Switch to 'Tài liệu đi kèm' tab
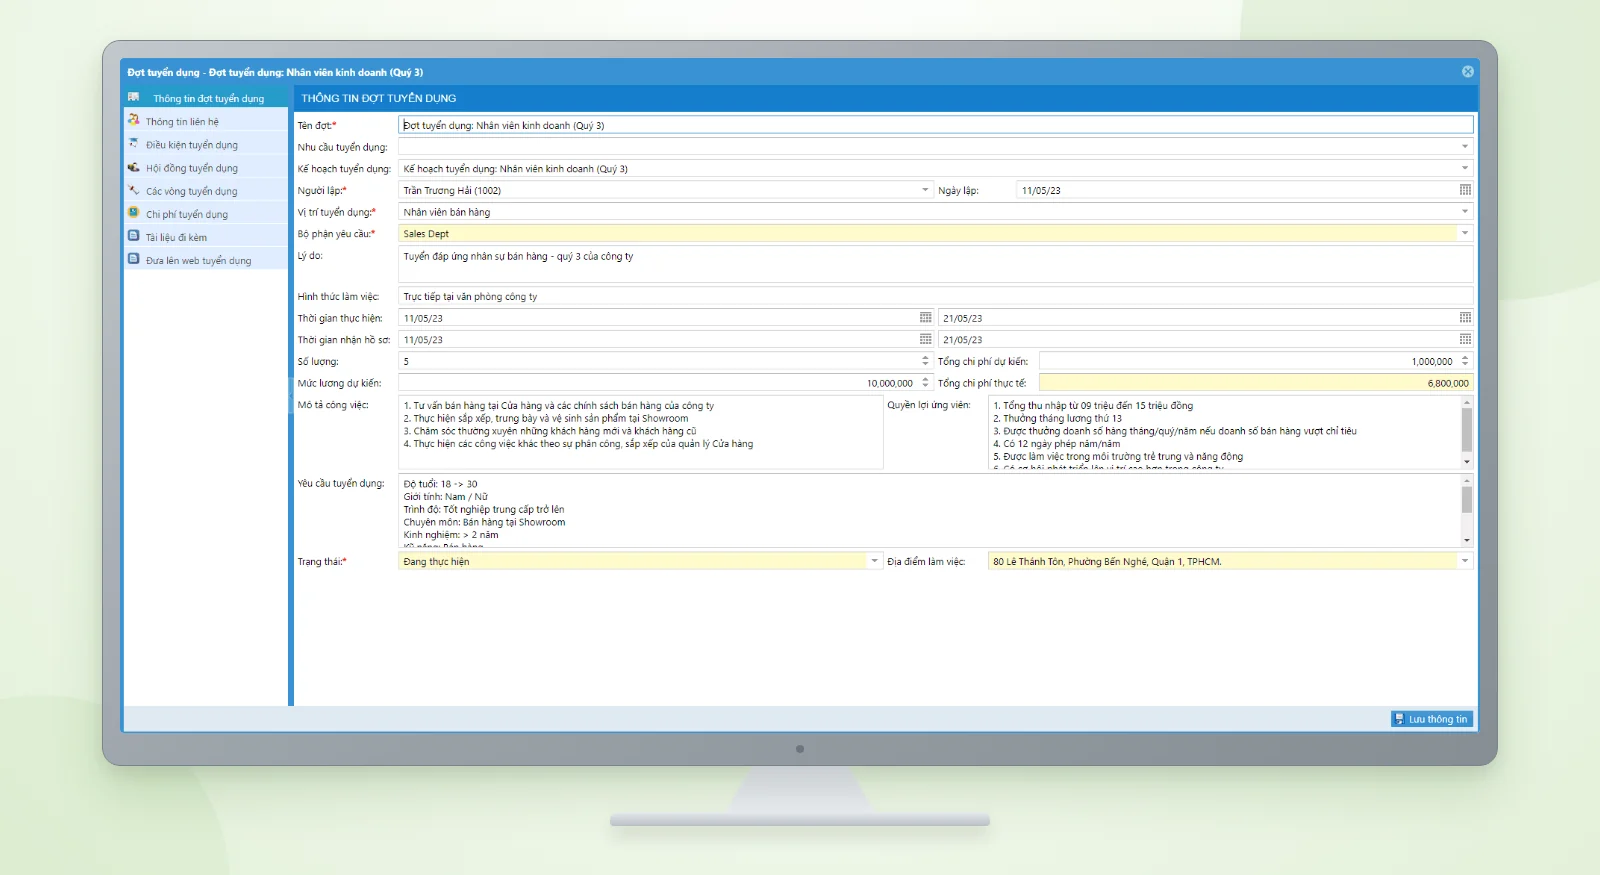The height and width of the screenshot is (875, 1600). click(x=206, y=237)
